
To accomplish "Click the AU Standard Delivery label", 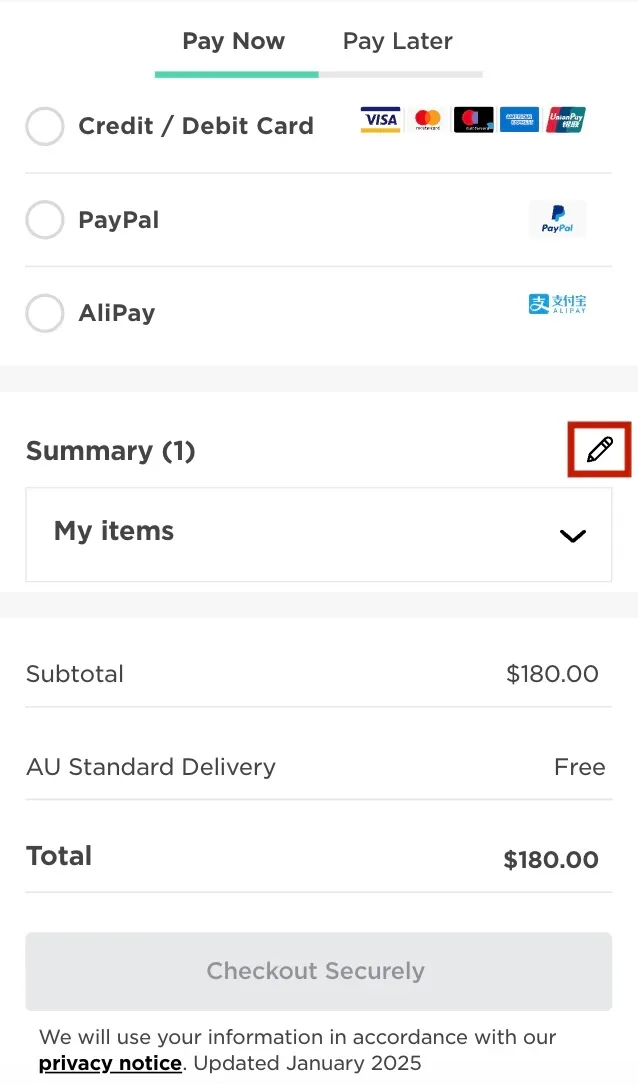I will point(150,767).
